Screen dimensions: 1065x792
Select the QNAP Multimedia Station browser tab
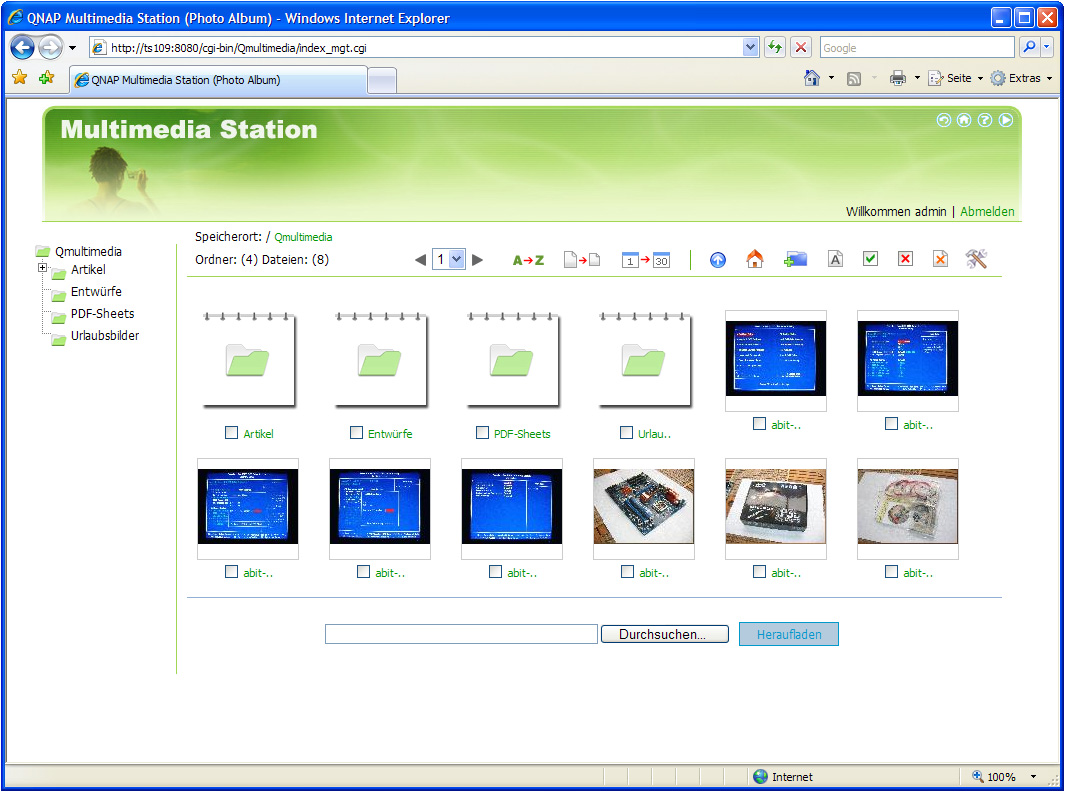[218, 80]
